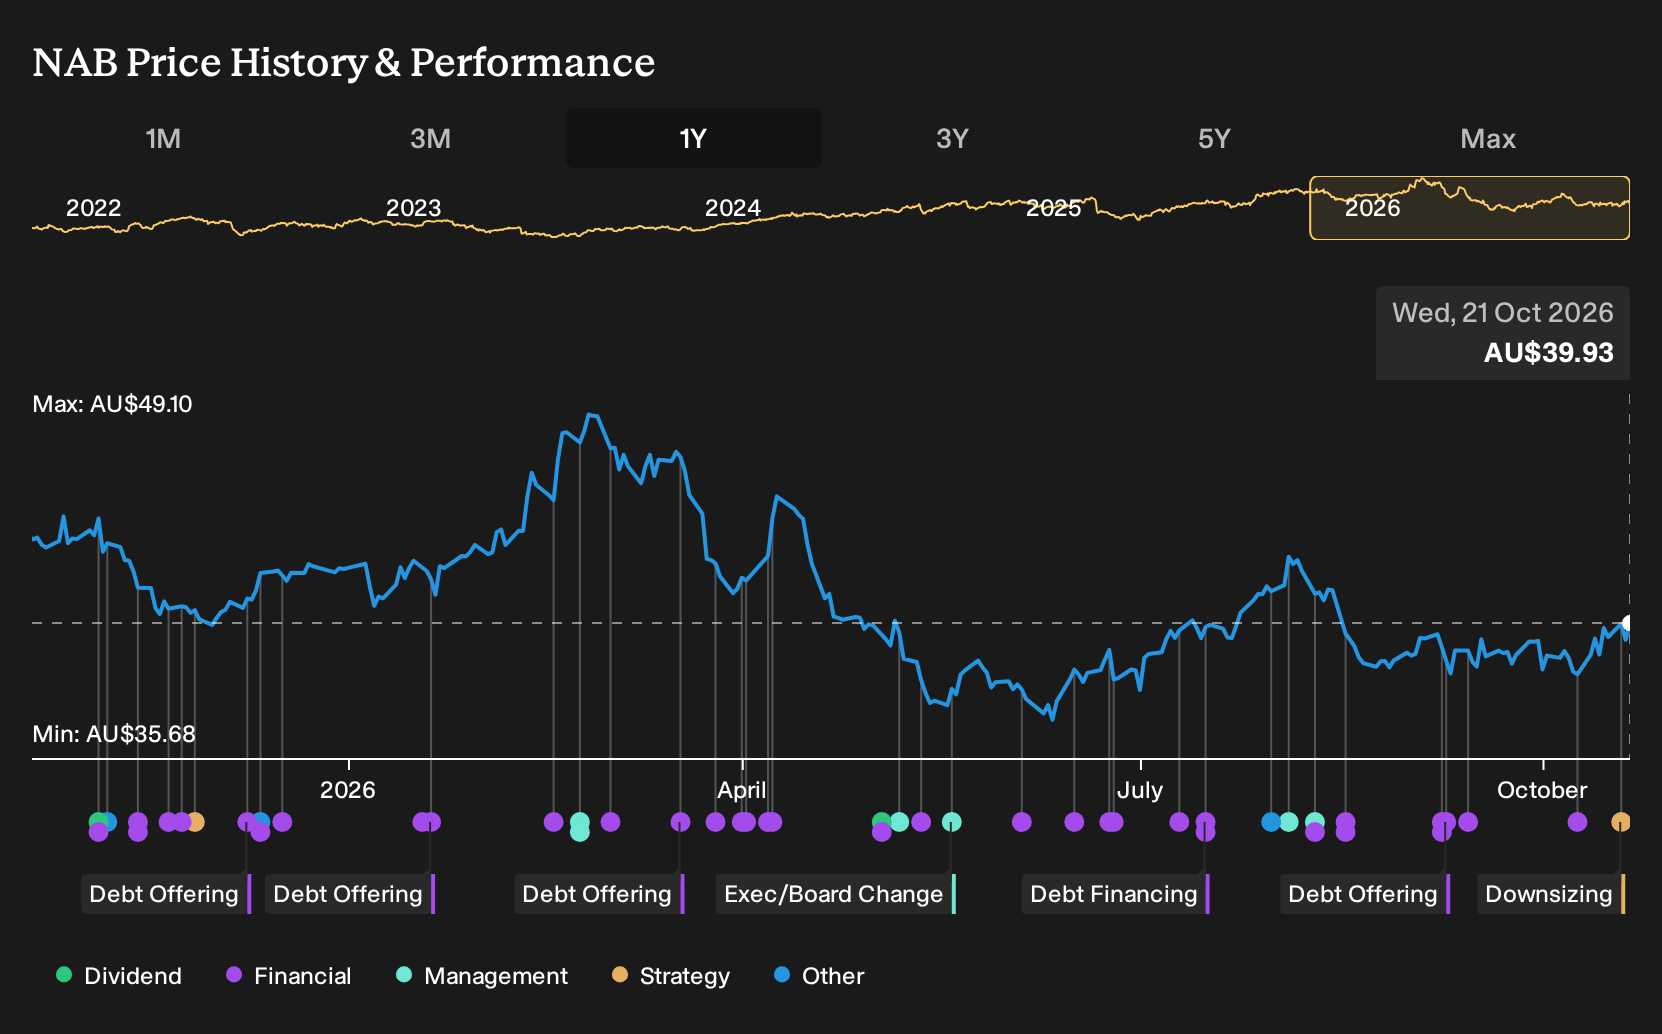Image resolution: width=1662 pixels, height=1034 pixels.
Task: Click the April axis label
Action: (x=742, y=790)
